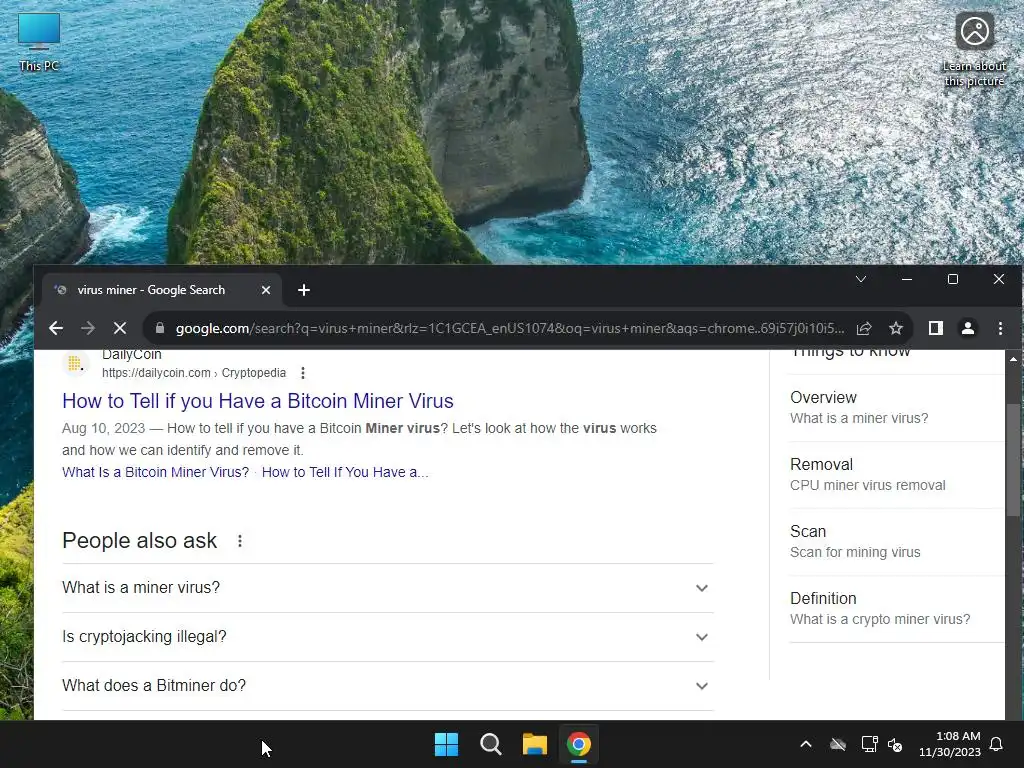Click Chrome's forward navigation arrow

88,328
